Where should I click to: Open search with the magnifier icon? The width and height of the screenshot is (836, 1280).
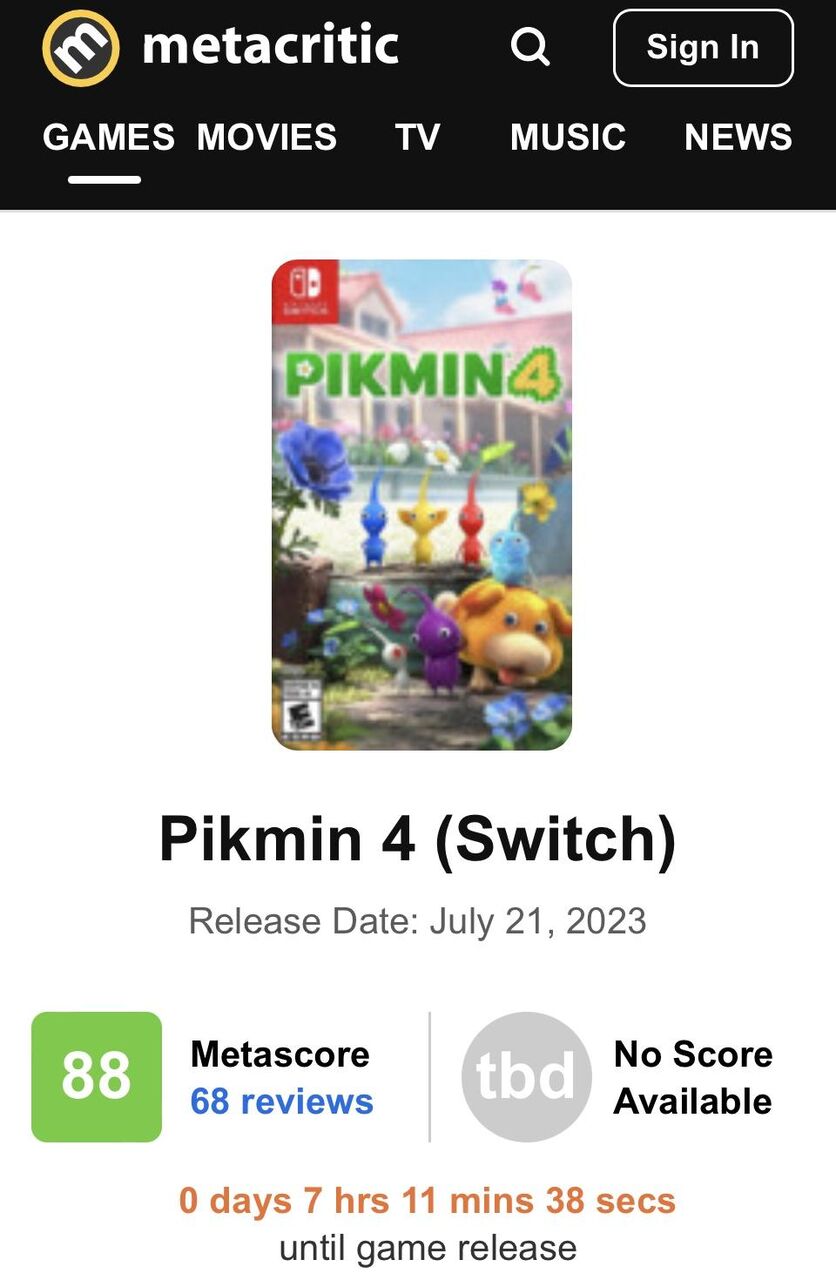(x=530, y=47)
